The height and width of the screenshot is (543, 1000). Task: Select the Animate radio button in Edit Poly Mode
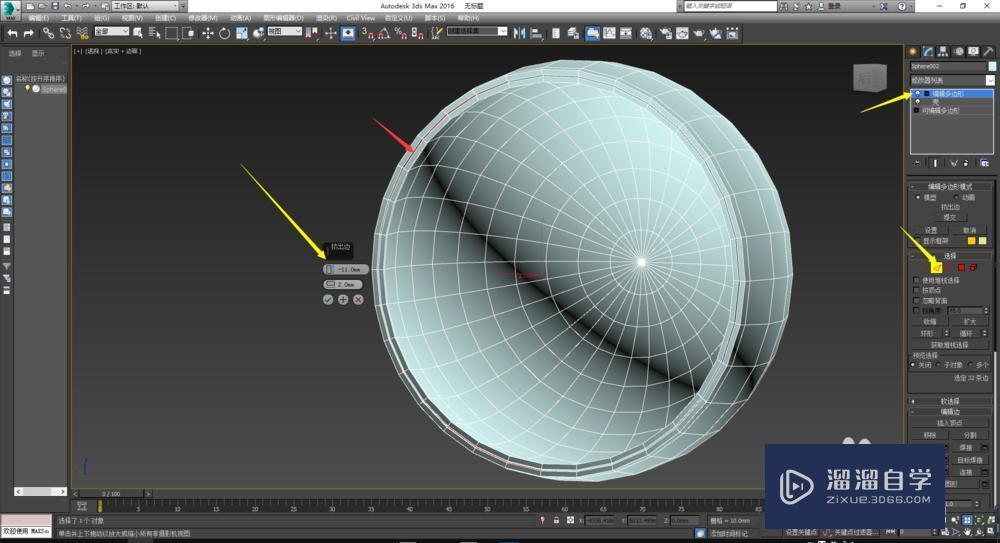956,197
